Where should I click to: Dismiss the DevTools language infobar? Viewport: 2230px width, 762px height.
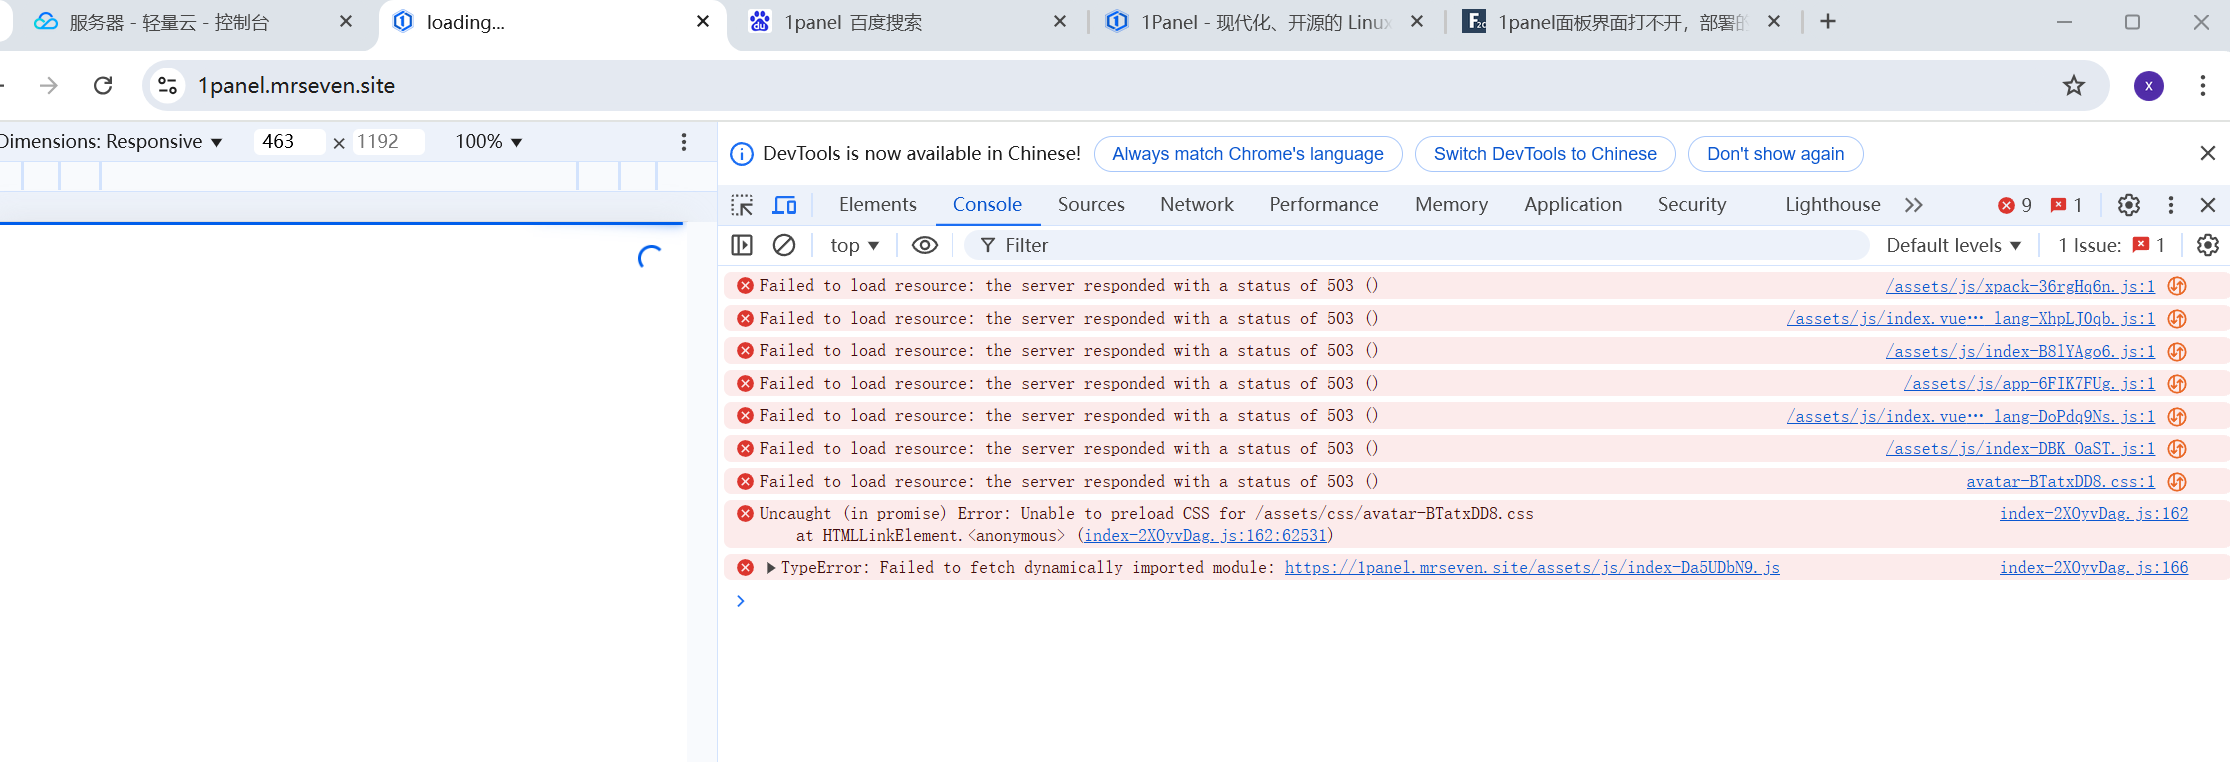click(x=2208, y=153)
